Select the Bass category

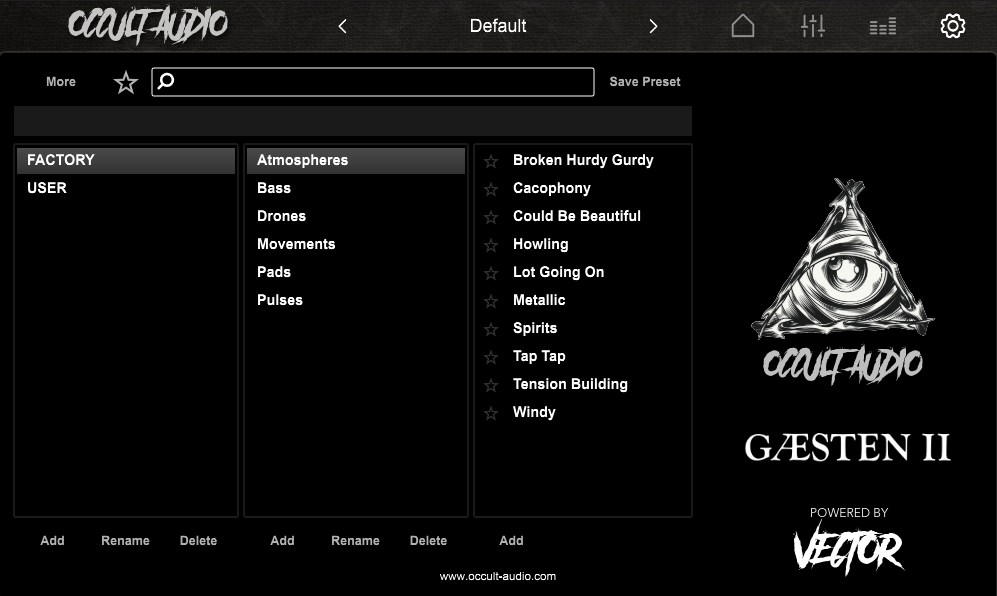(x=355, y=188)
